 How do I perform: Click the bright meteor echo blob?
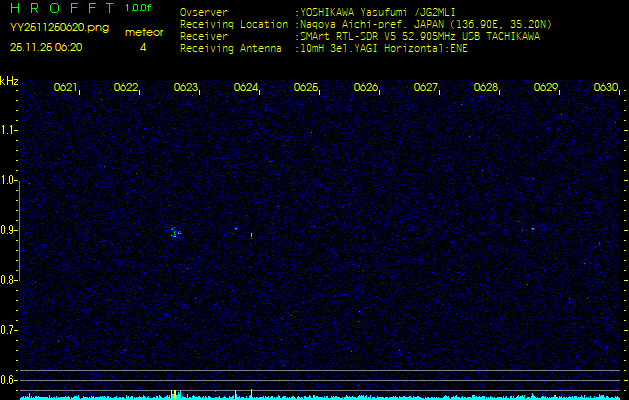click(175, 233)
